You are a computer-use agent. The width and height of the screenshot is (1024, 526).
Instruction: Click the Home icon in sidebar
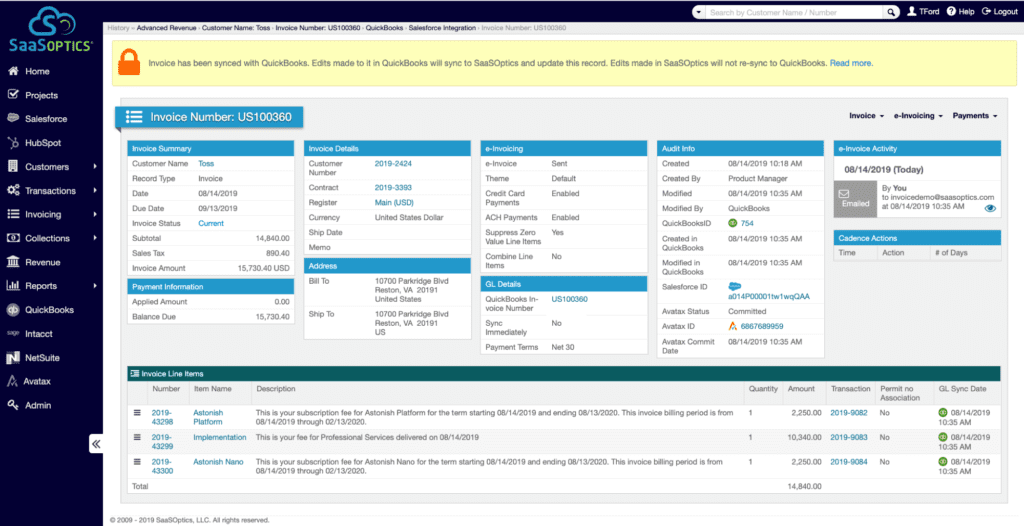click(14, 71)
